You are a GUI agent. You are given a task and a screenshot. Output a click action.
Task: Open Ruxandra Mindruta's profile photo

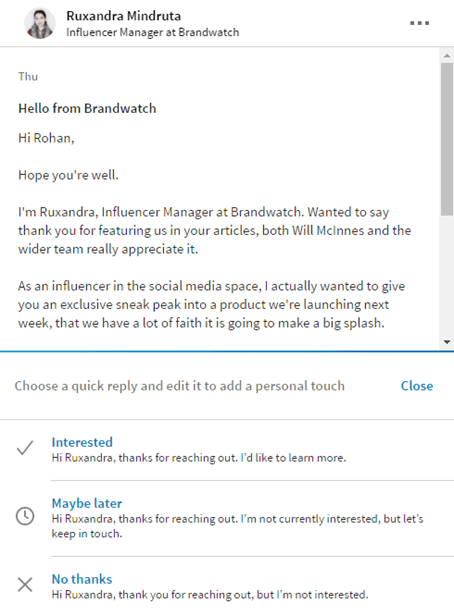(40, 23)
